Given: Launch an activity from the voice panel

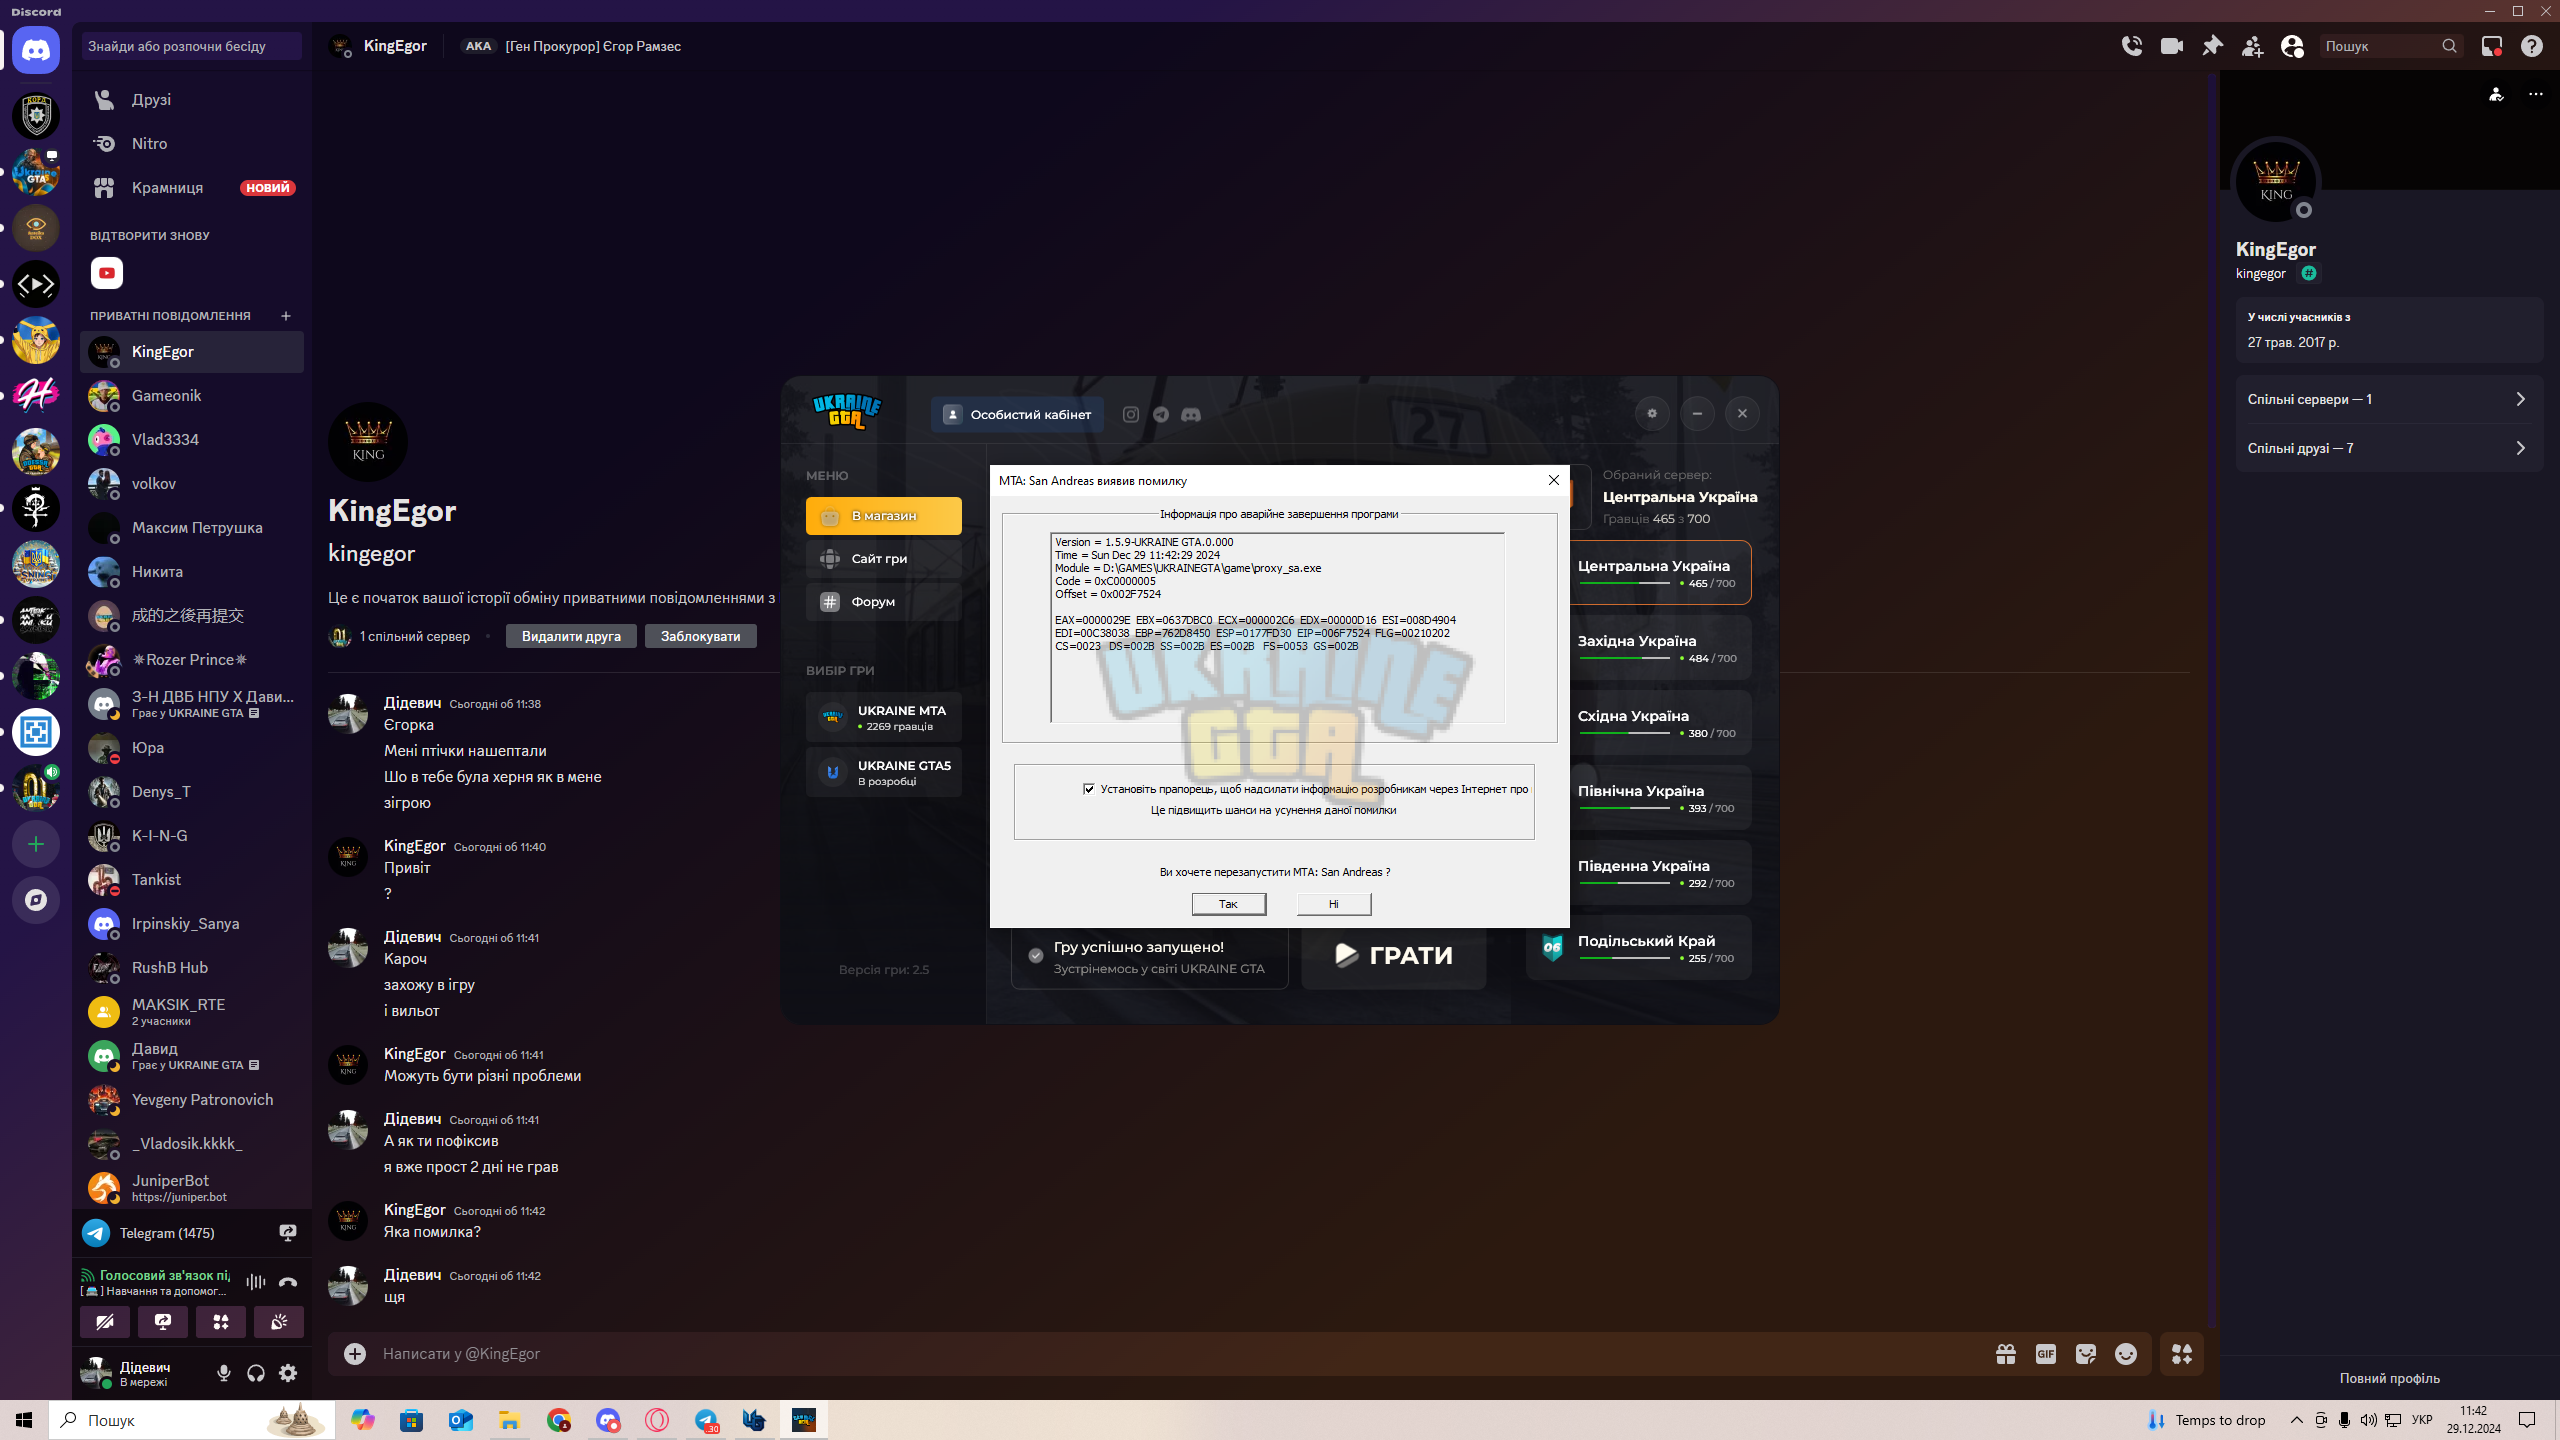Looking at the screenshot, I should [221, 1322].
